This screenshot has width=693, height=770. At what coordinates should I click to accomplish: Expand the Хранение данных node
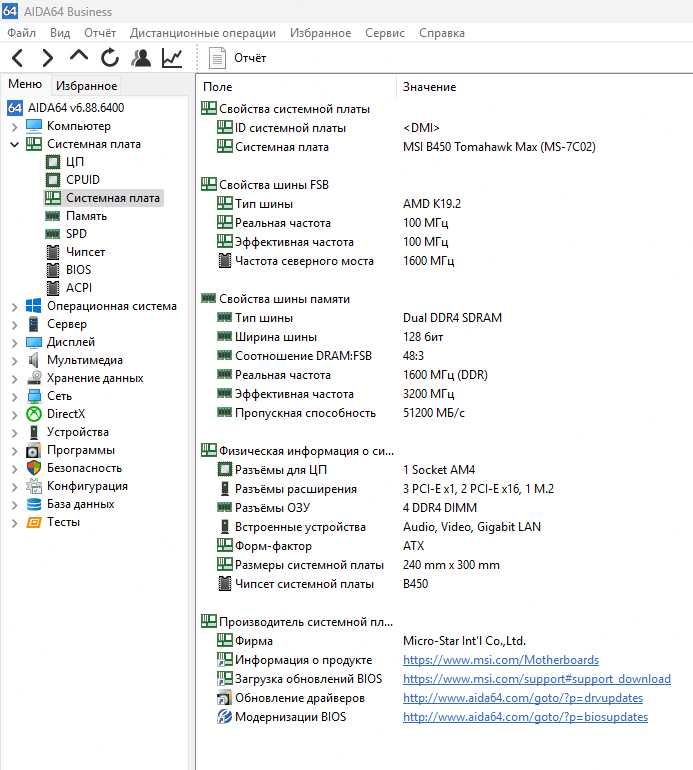[x=14, y=379]
